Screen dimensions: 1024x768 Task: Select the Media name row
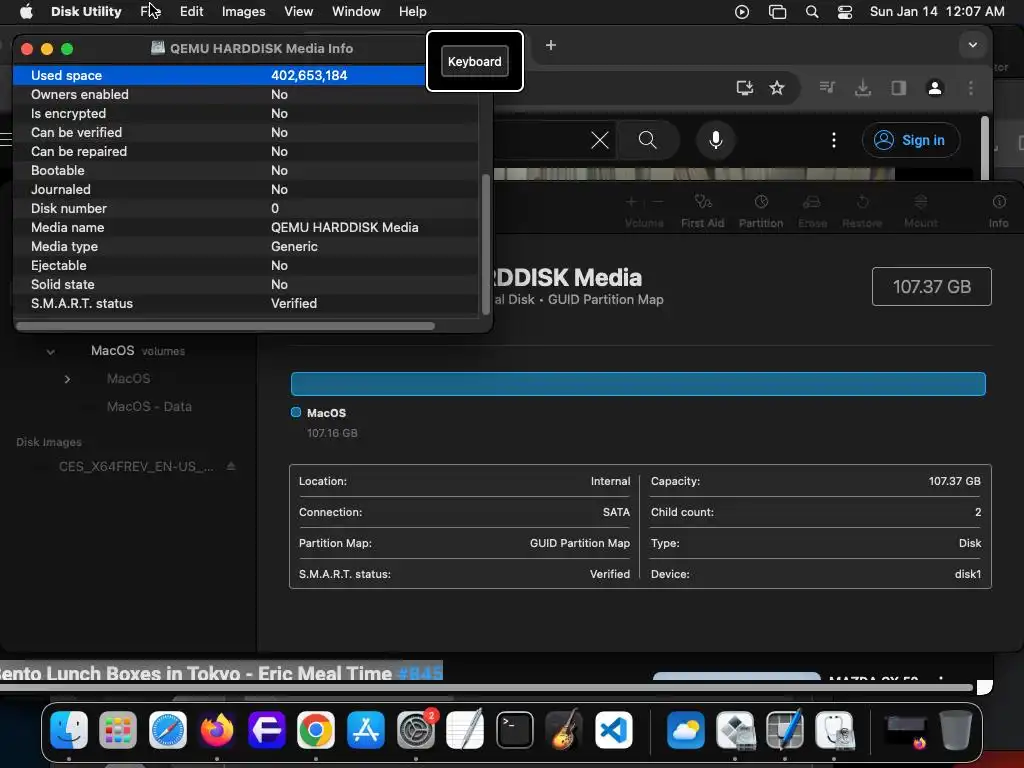[247, 227]
